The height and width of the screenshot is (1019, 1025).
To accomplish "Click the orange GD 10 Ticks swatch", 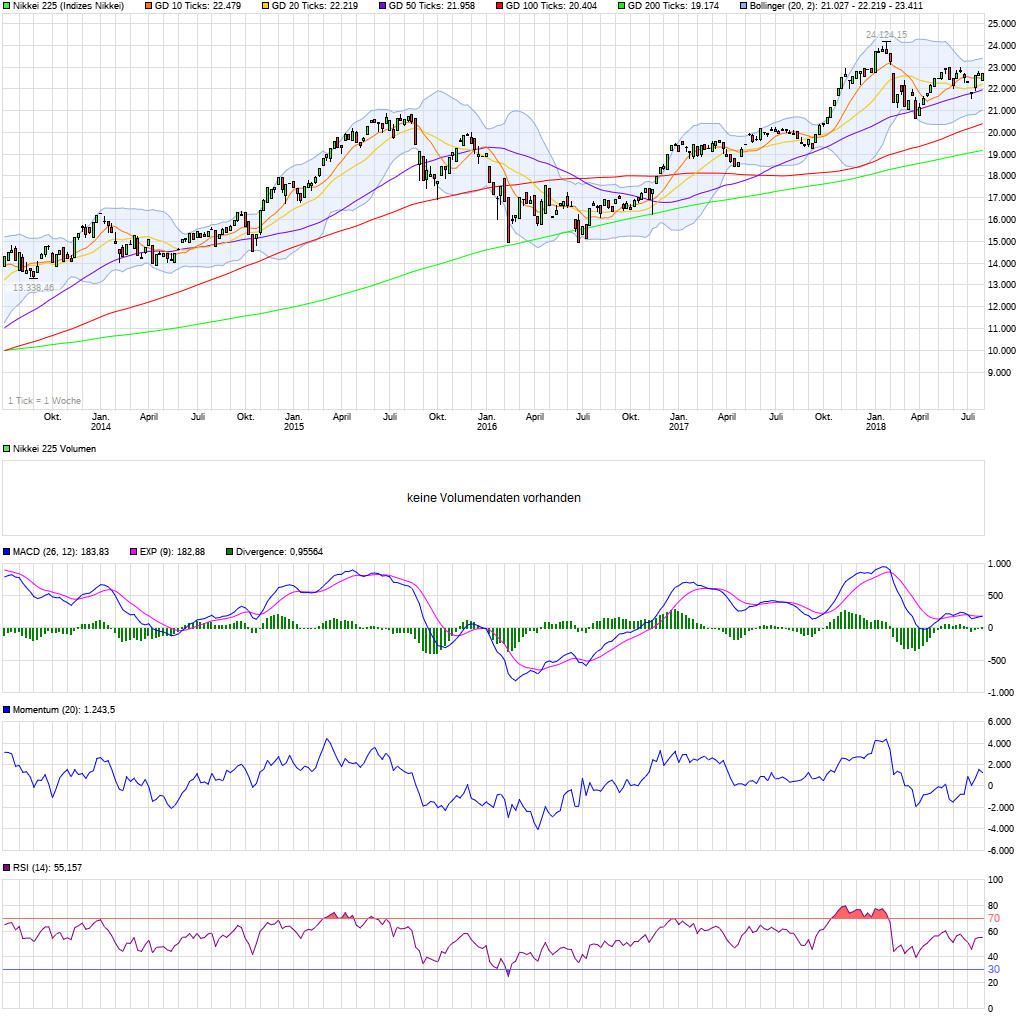I will pos(148,6).
